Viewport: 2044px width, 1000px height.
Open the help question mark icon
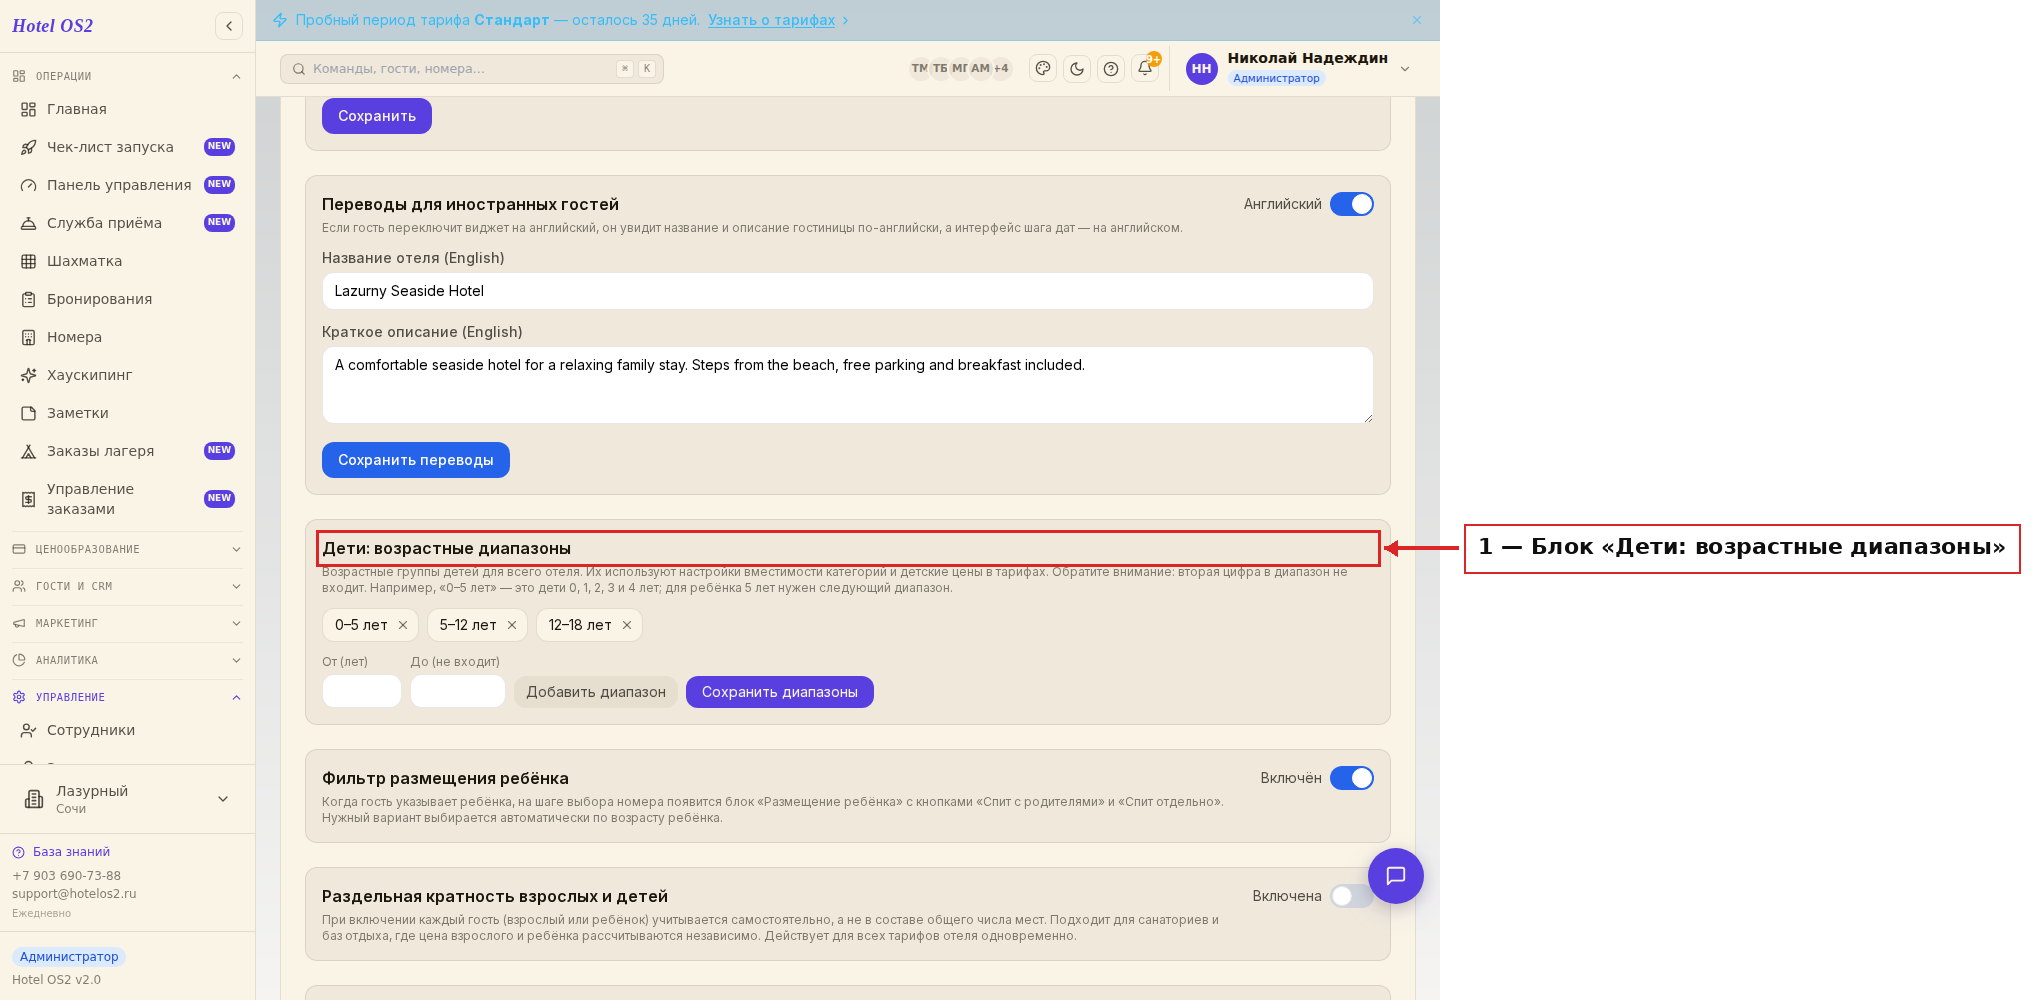click(x=1111, y=69)
